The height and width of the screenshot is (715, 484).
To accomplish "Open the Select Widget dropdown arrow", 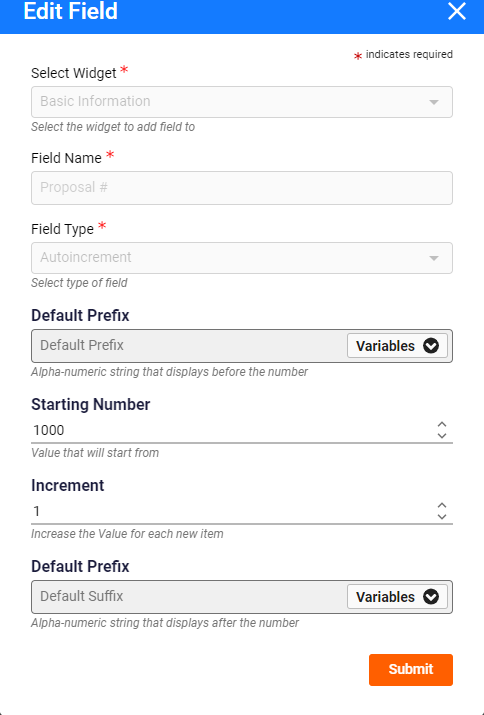I will [434, 102].
